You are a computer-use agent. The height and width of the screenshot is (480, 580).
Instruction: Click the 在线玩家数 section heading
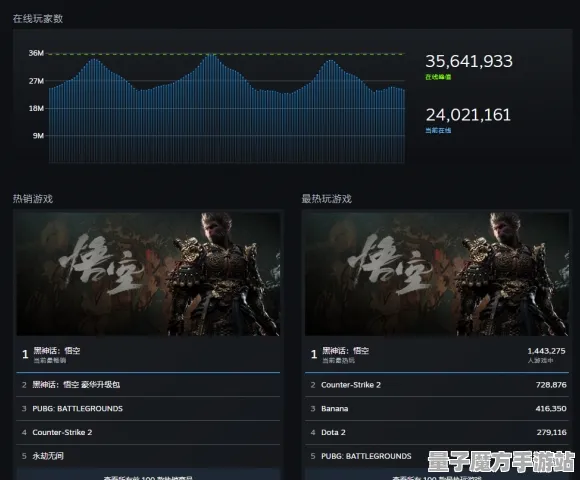[x=38, y=18]
